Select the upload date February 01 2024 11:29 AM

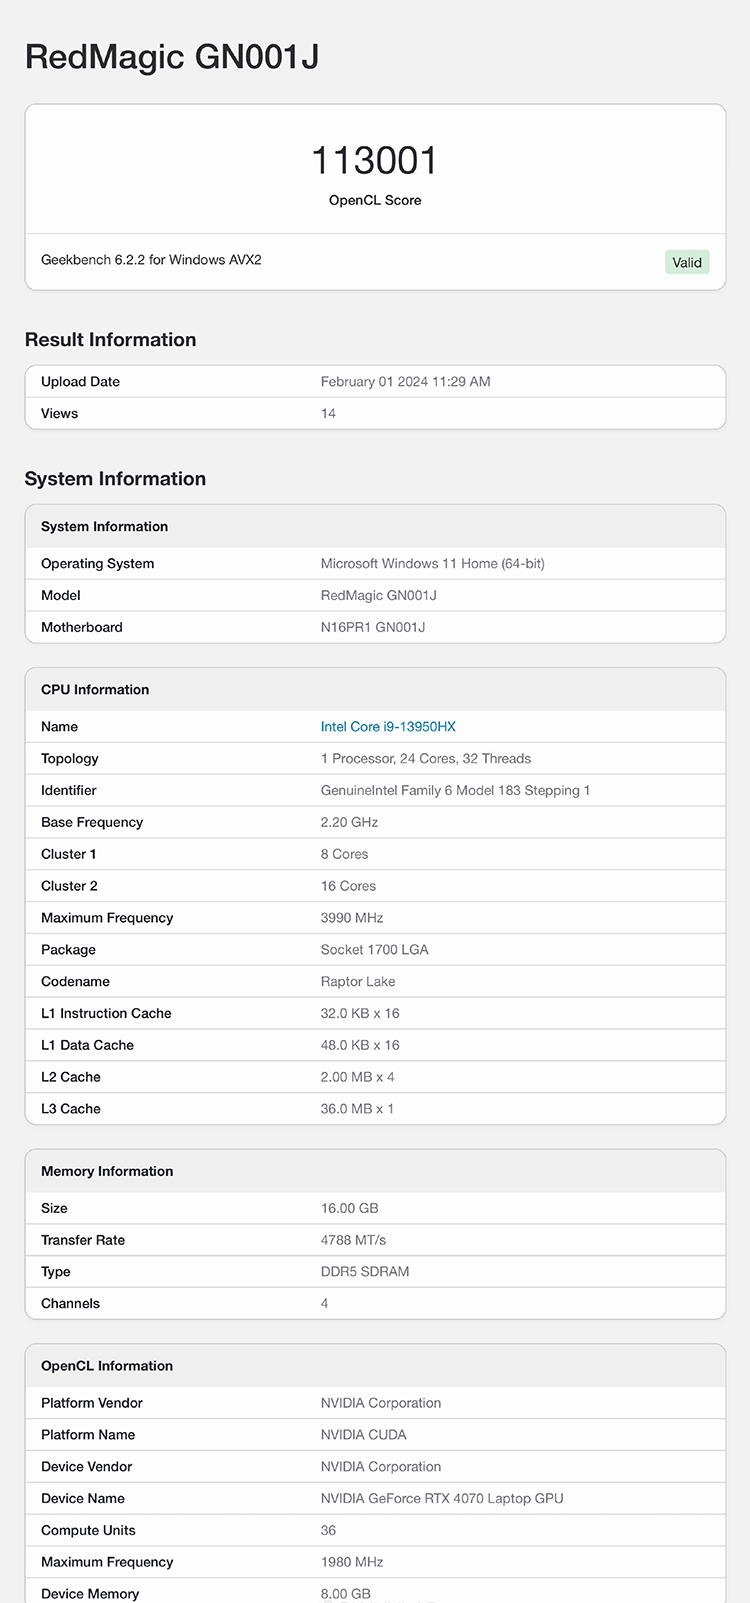tap(405, 382)
